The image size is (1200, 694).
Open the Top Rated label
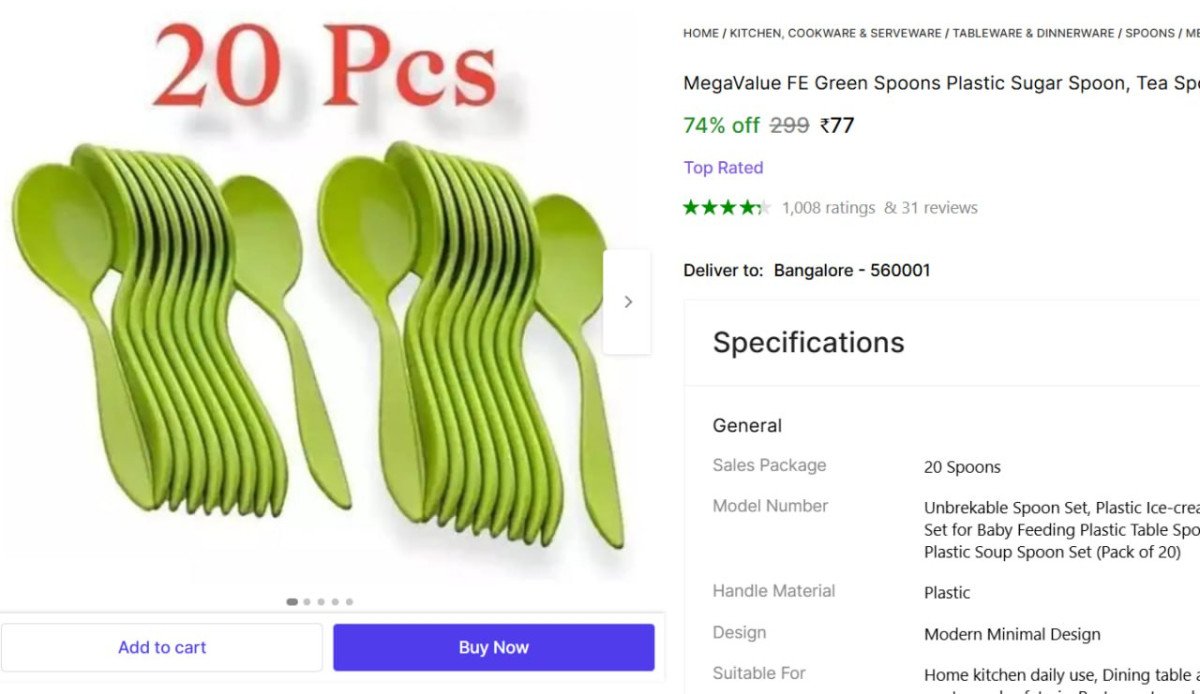tap(723, 168)
